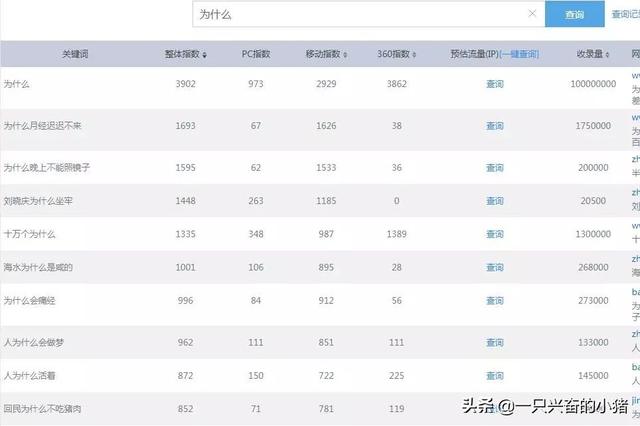
Task: Click the mobile index value 2929
Action: pos(326,84)
